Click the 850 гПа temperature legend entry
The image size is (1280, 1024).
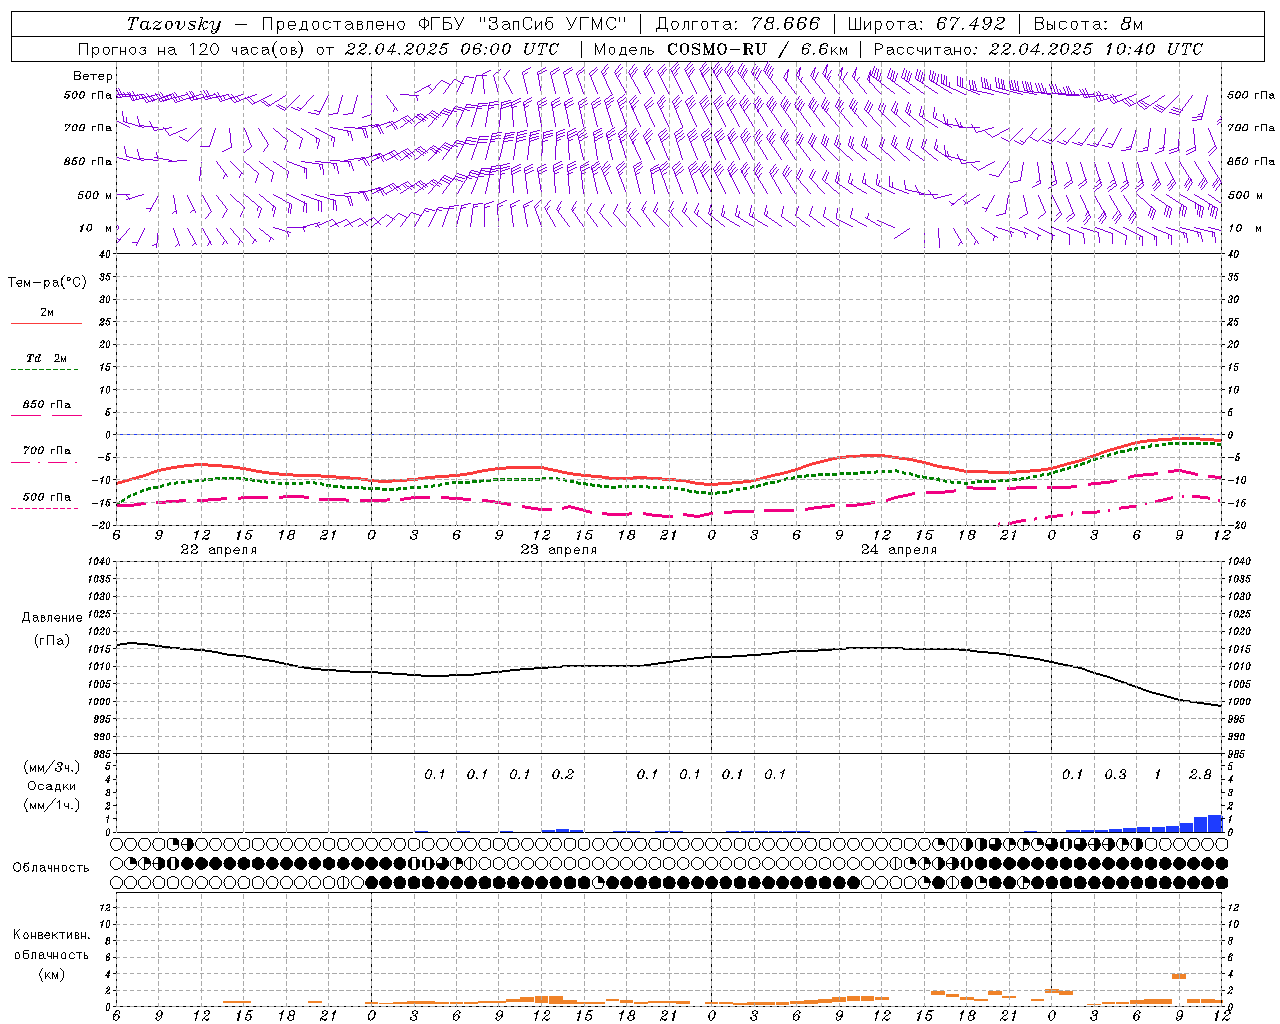(47, 404)
